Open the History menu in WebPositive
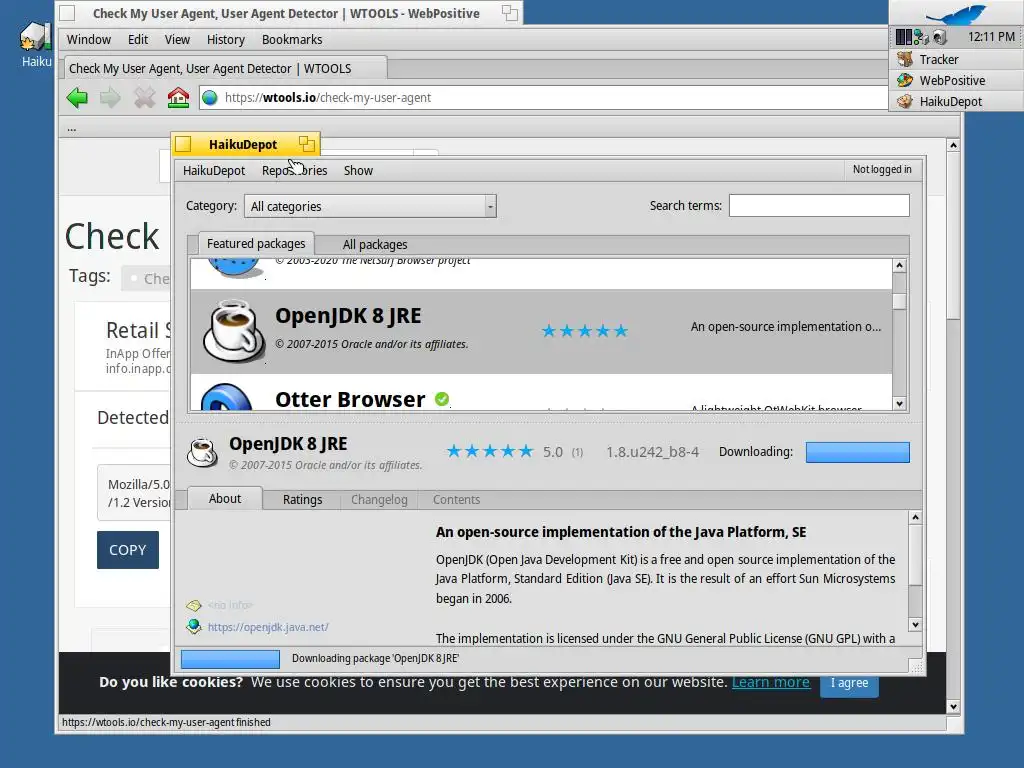The image size is (1024, 768). (x=225, y=39)
